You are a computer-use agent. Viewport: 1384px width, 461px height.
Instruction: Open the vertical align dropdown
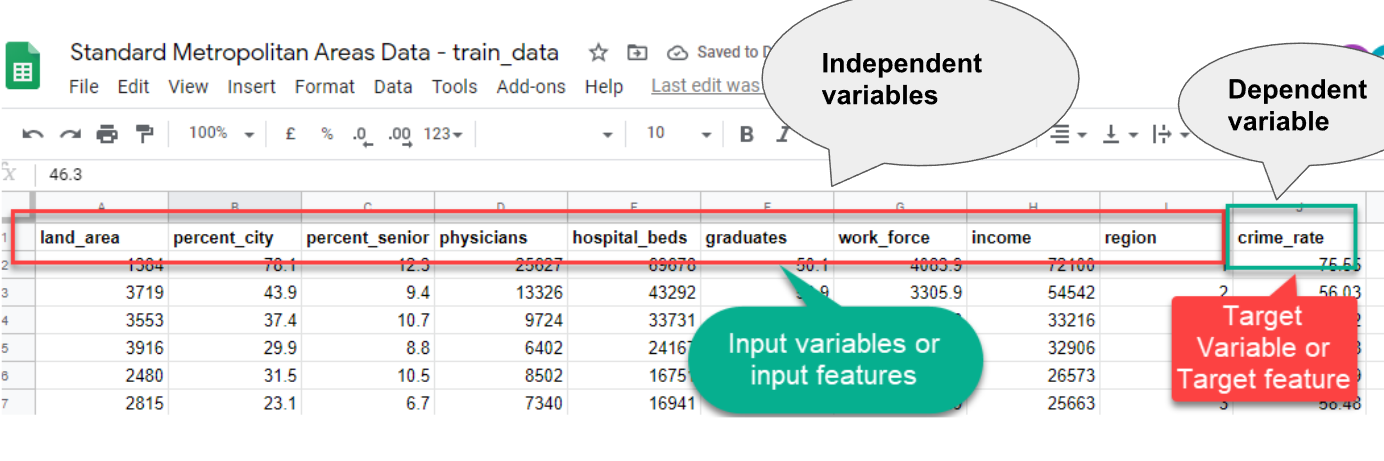click(1118, 134)
